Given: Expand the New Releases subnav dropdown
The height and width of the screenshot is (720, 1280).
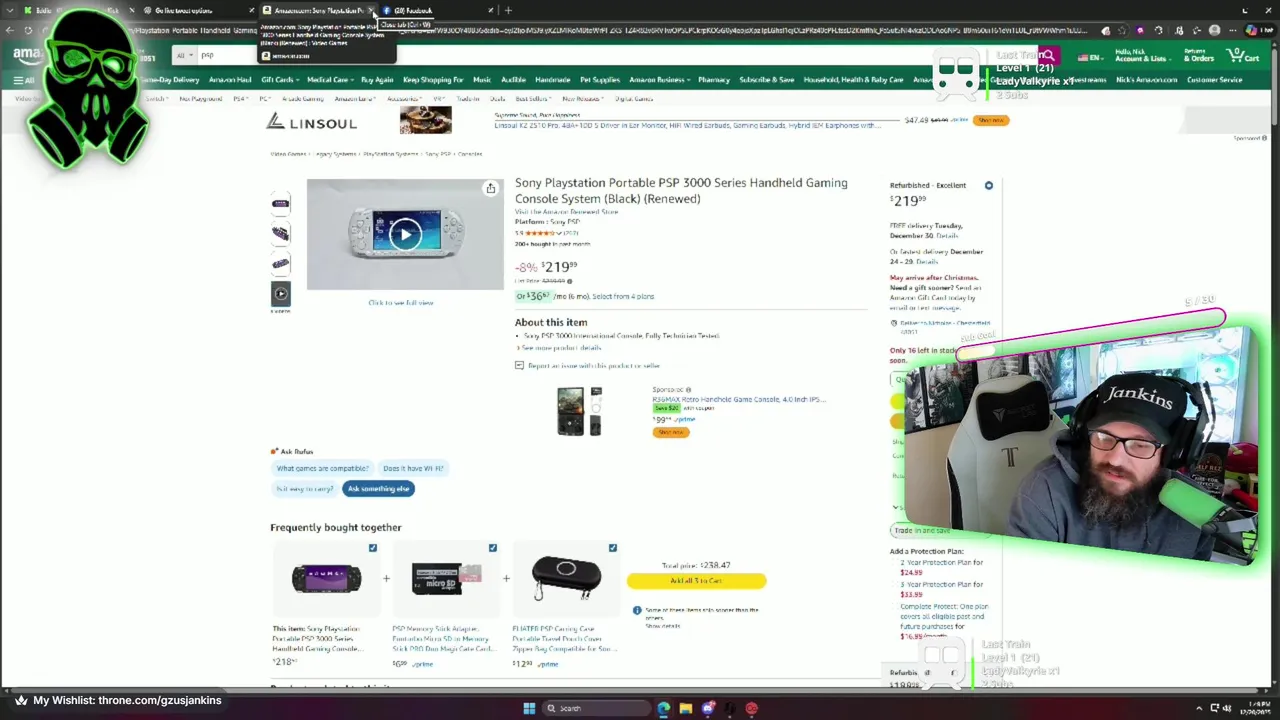Looking at the screenshot, I should [x=582, y=99].
